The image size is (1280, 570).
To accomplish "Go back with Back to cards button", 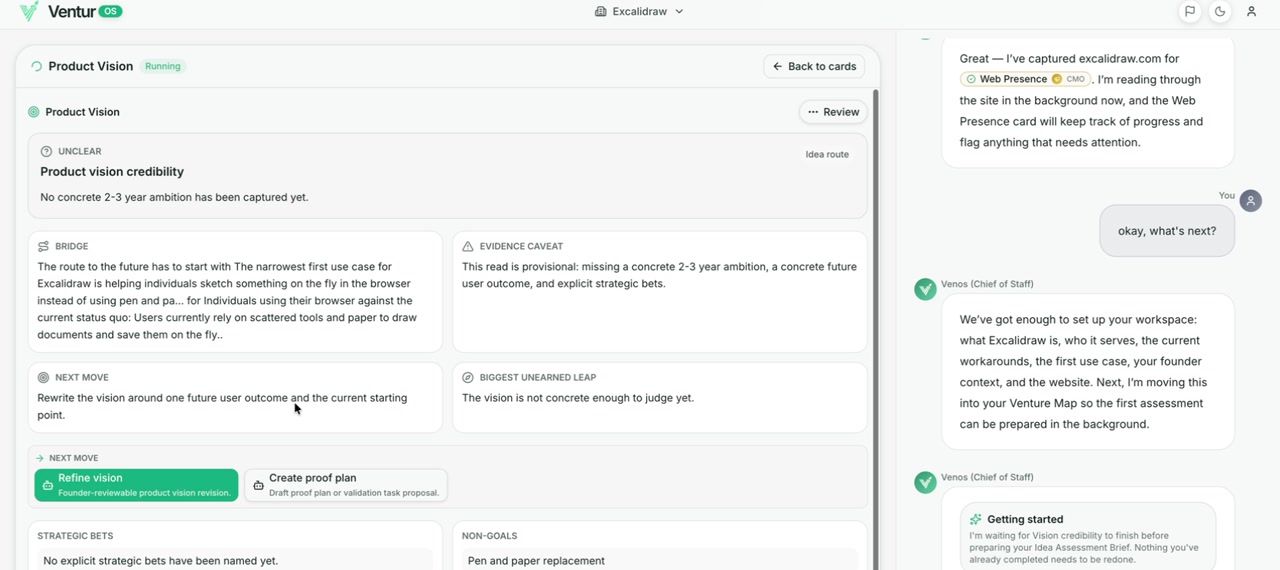I will coord(815,66).
